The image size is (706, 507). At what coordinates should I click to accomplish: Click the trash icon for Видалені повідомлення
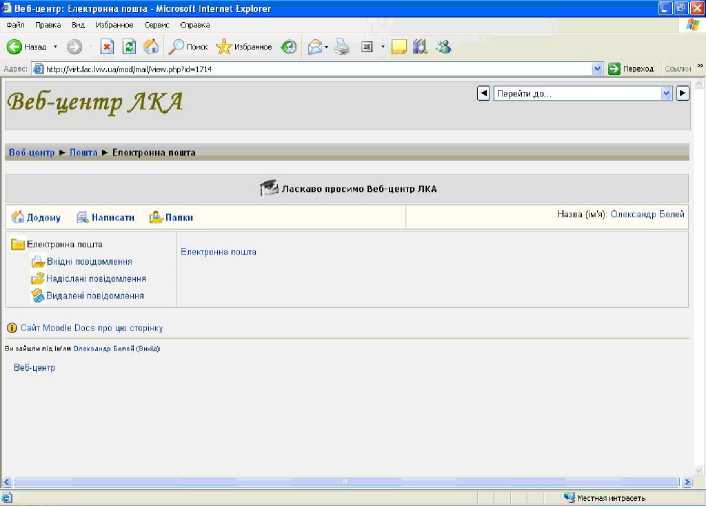38,296
